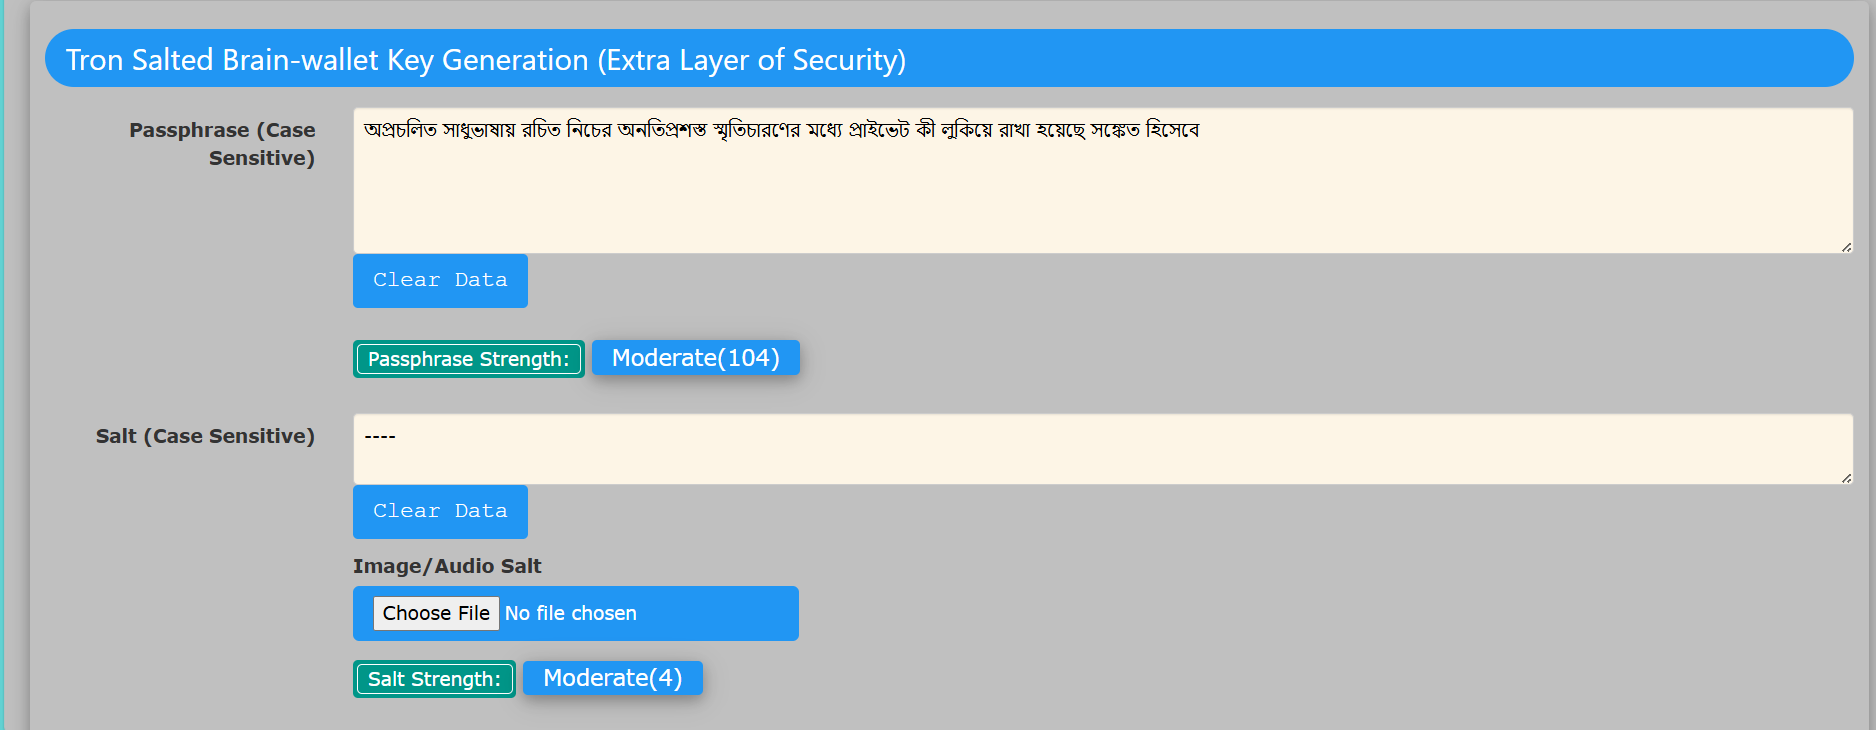Click inside the Passphrase text area
Screen dimensions: 1876x730
coord(1102,181)
